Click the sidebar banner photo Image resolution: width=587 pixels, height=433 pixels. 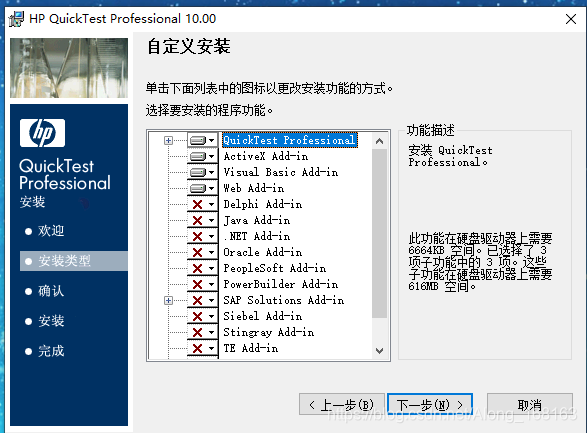coord(69,68)
